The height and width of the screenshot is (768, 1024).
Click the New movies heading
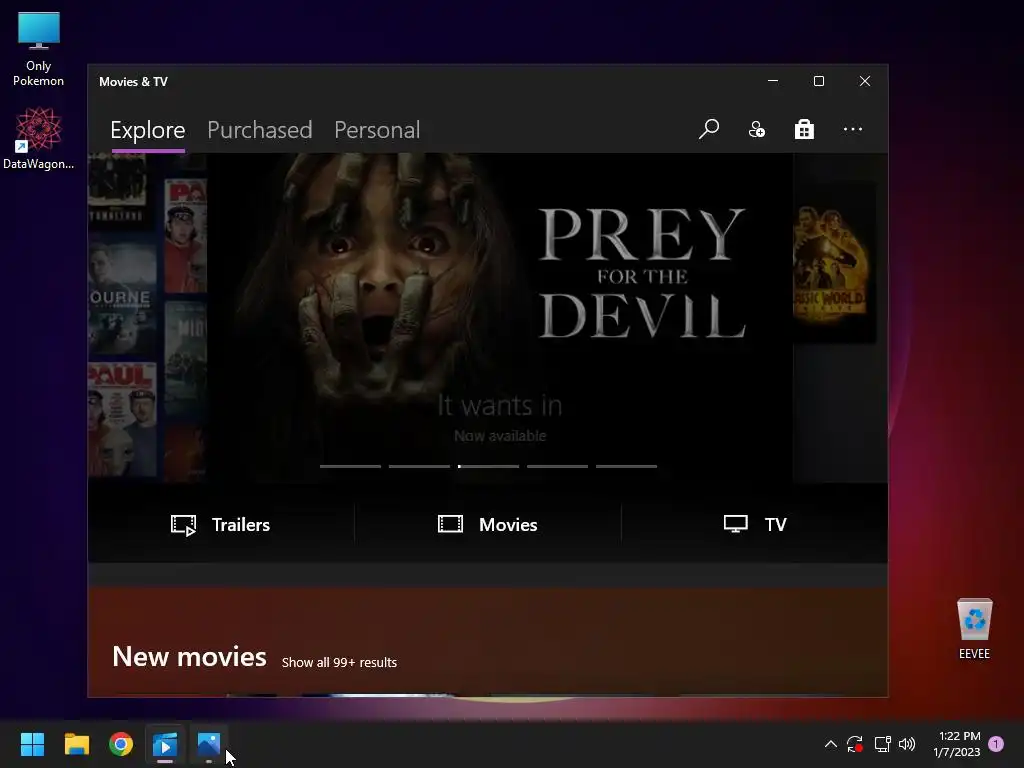(x=189, y=656)
